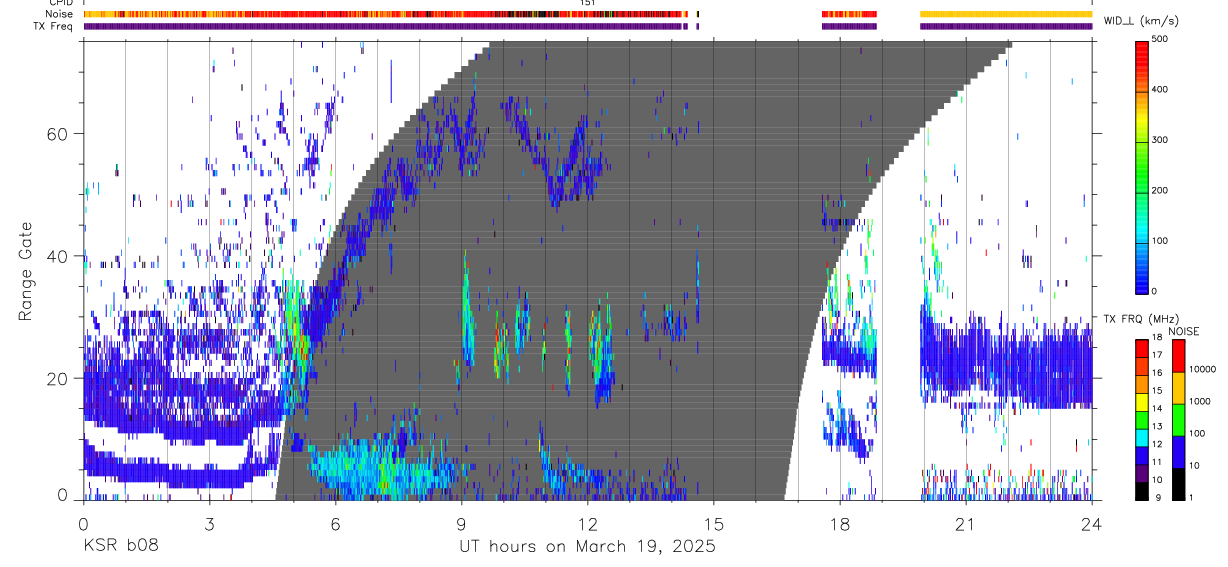Click the x-axis '6' hour tick label
Image resolution: width=1228 pixels, height=567 pixels.
coord(335,524)
